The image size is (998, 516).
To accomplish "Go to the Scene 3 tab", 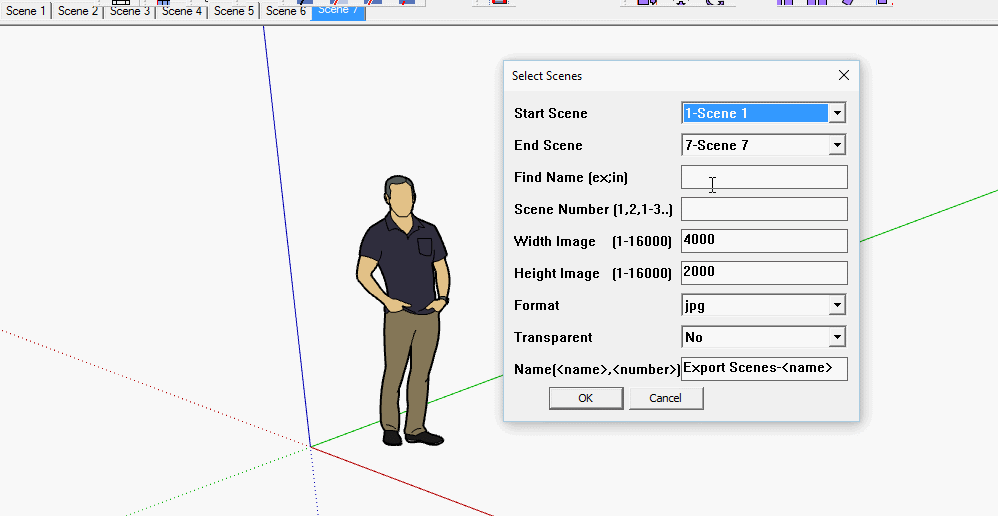I will pos(130,12).
